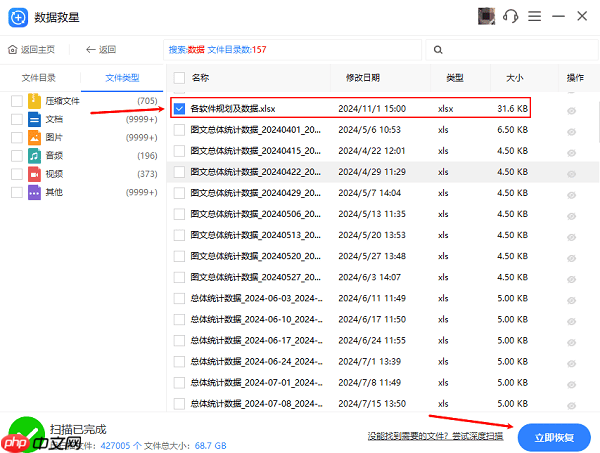
Task: Preview 各软件规划及数据.xlsx with its eye icon
Action: pos(572,108)
